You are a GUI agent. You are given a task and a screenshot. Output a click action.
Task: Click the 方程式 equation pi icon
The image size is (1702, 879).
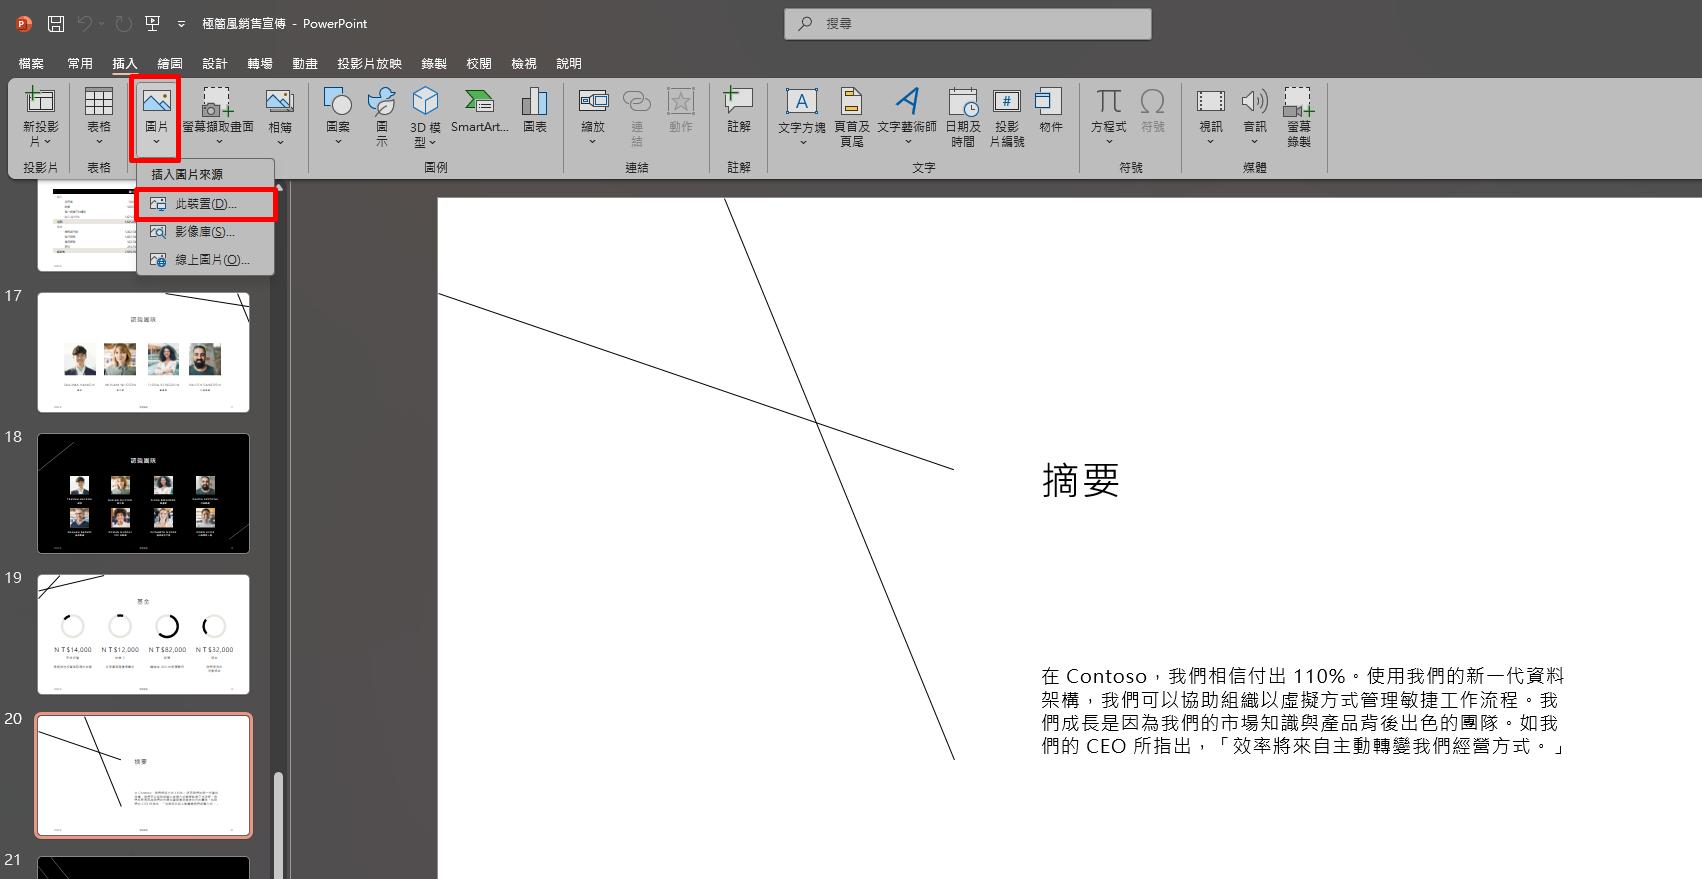click(x=1108, y=100)
